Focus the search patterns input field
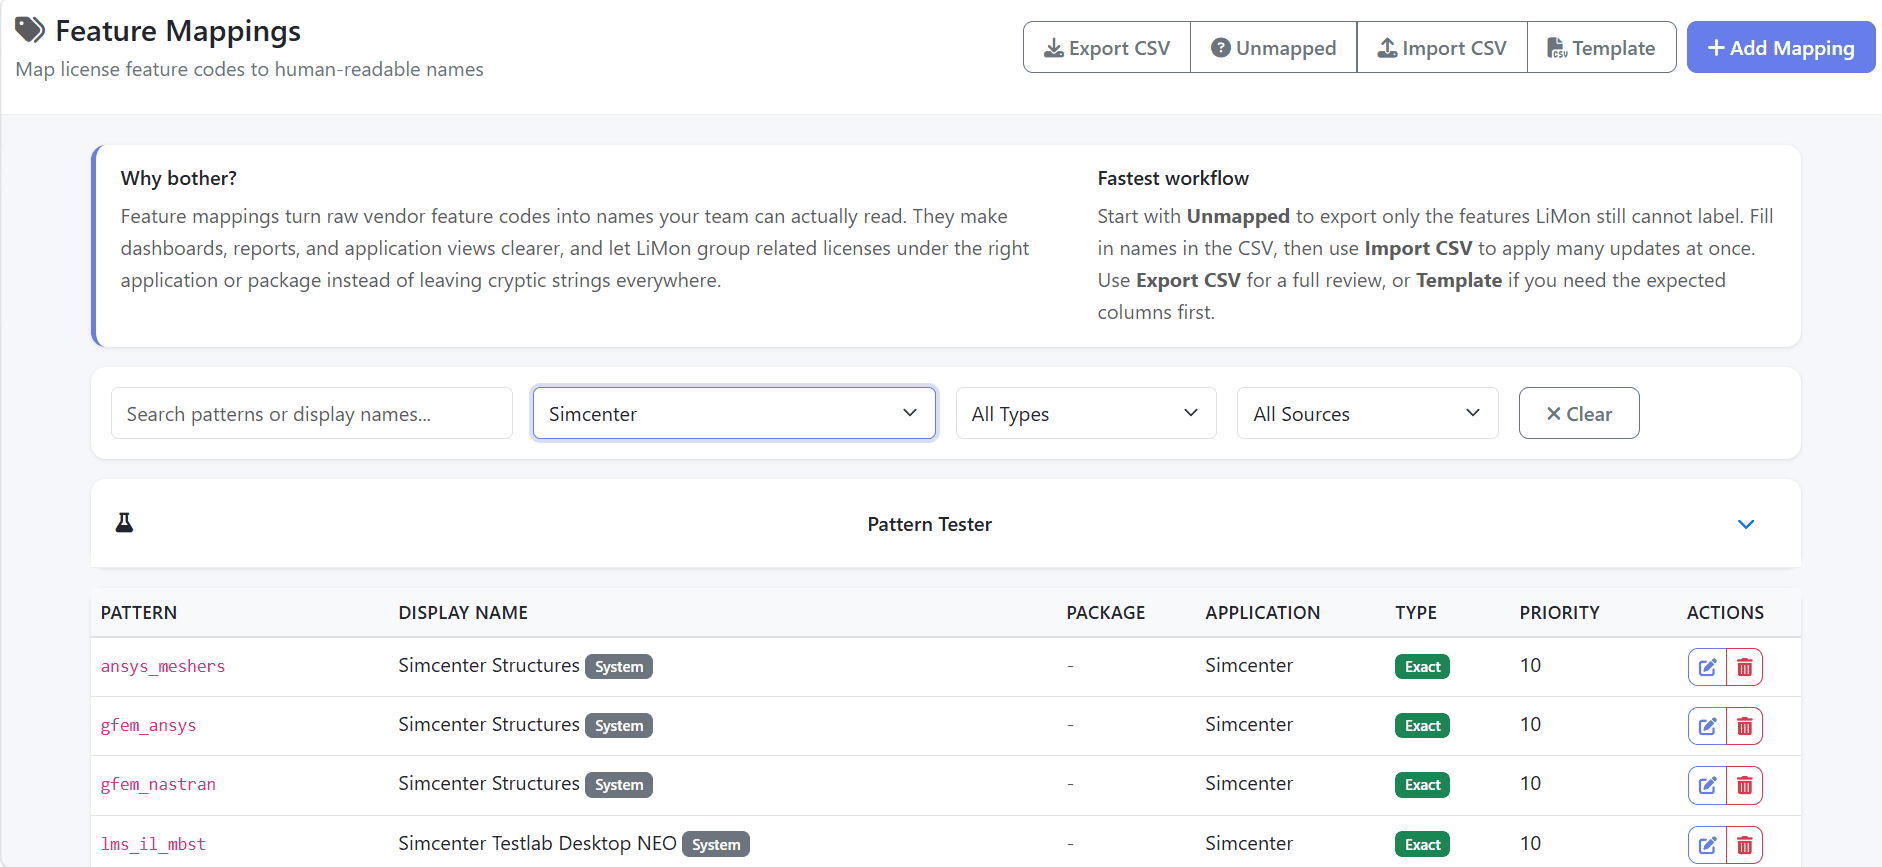The height and width of the screenshot is (867, 1882). pyautogui.click(x=312, y=413)
